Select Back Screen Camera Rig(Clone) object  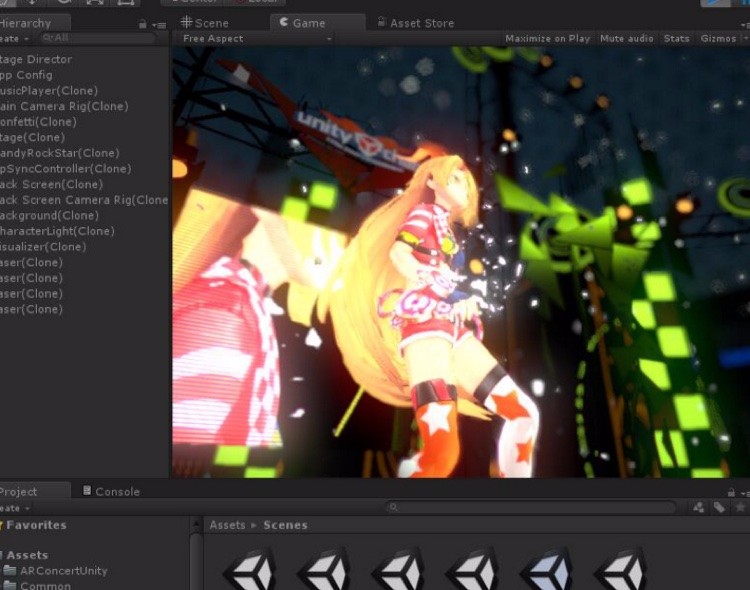[x=84, y=200]
